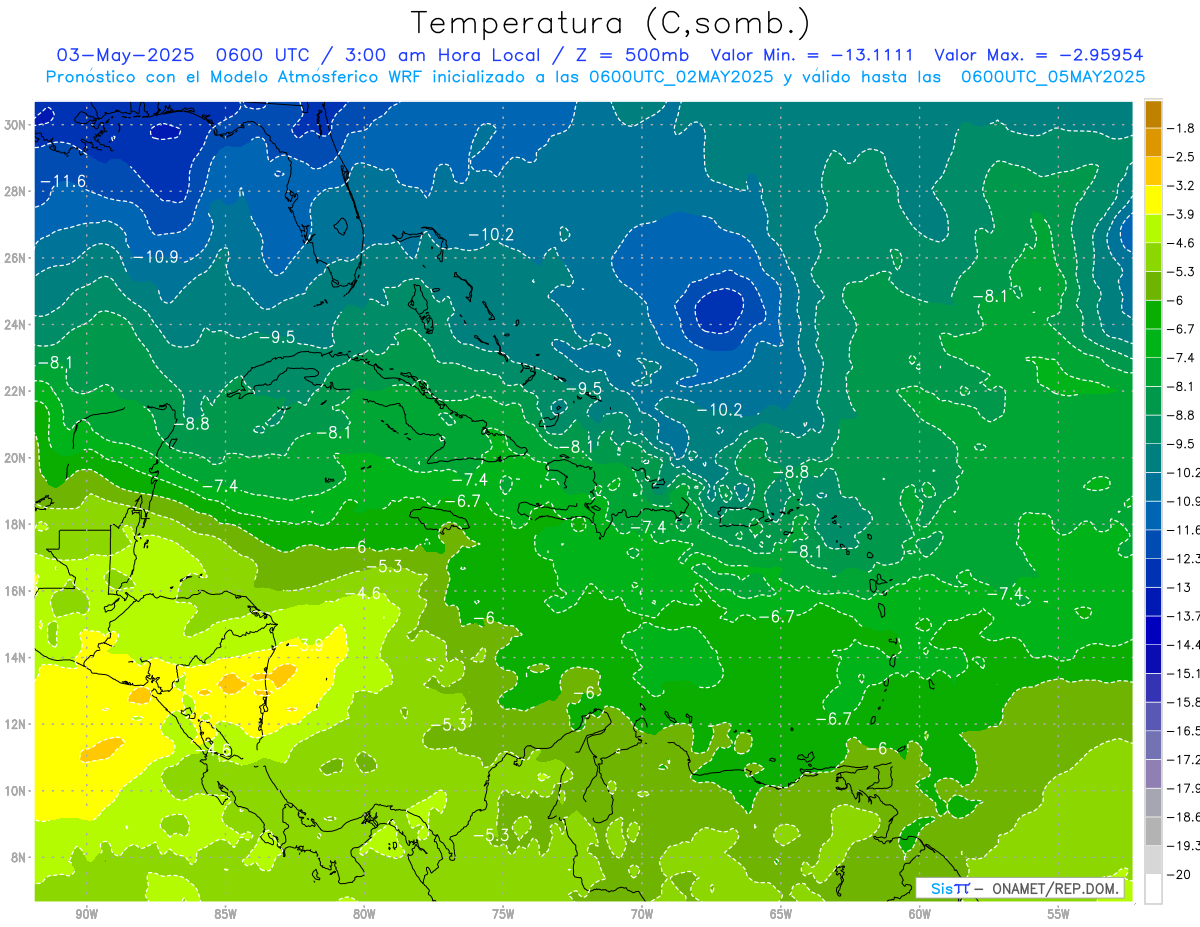Click the '8N' latitude axis label

[x=19, y=857]
